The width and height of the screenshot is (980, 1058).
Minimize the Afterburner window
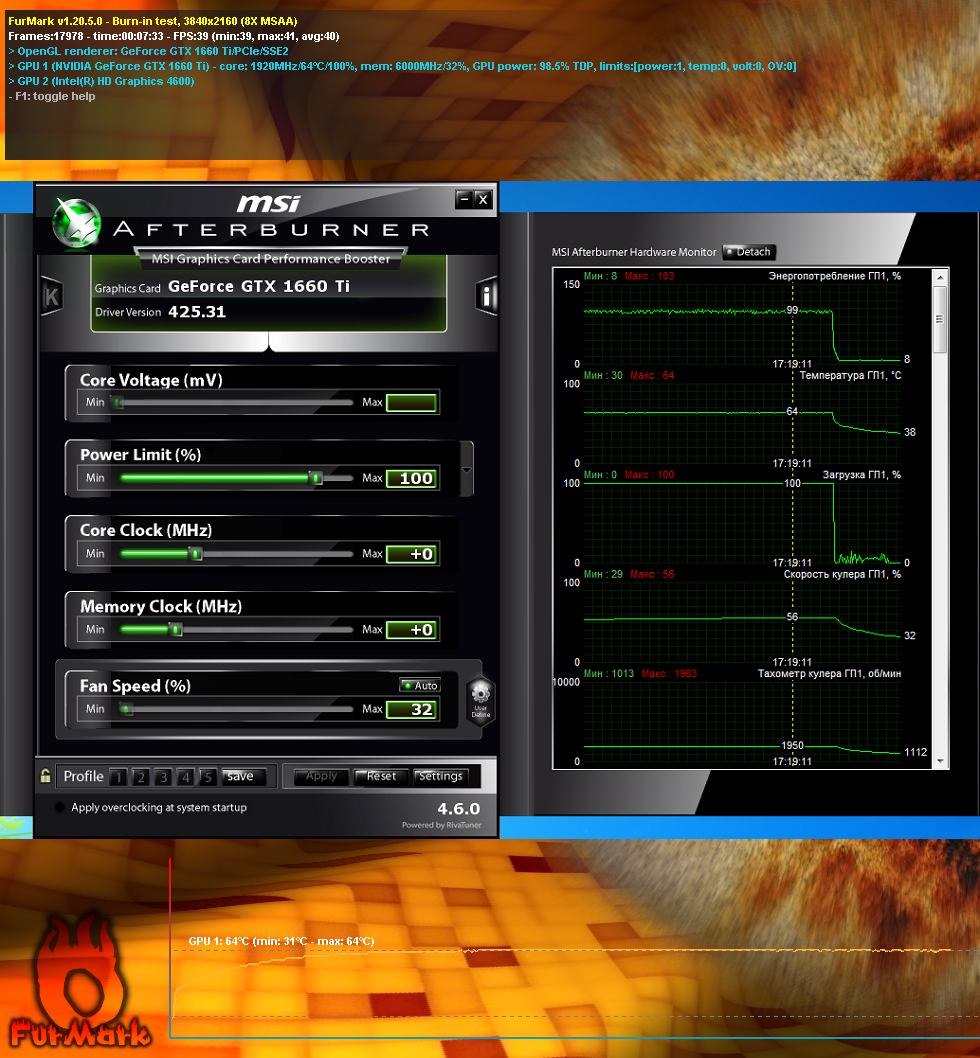point(464,199)
